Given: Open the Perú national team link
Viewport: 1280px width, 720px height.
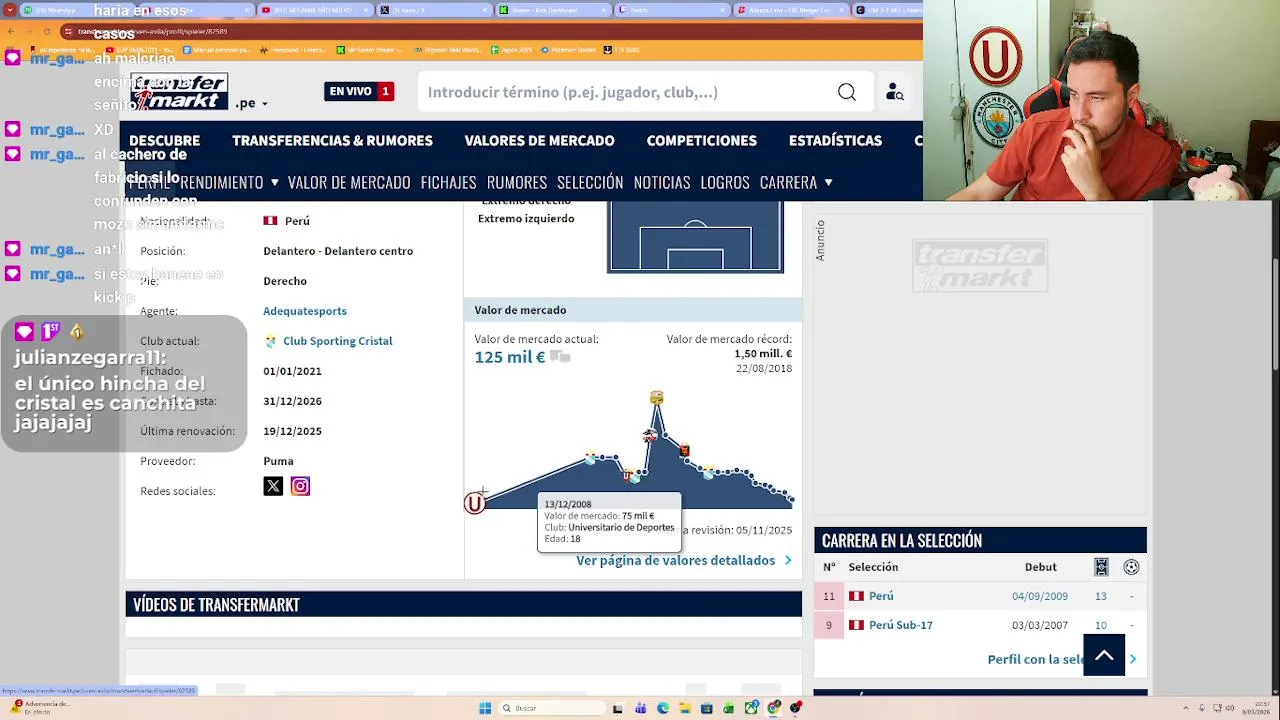Looking at the screenshot, I should (881, 596).
